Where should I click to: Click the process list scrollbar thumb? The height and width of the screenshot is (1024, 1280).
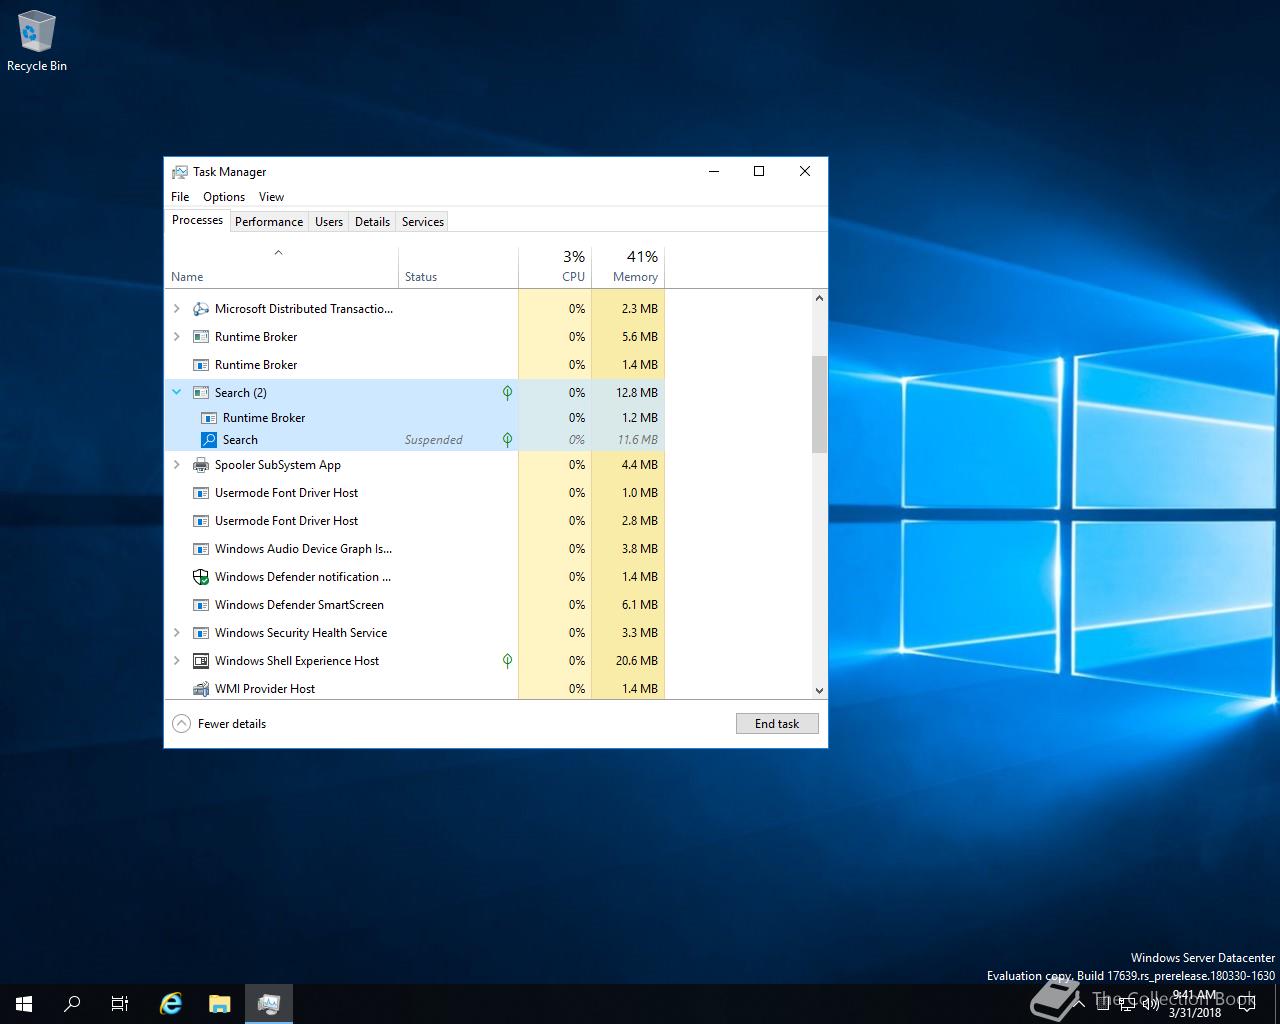819,404
